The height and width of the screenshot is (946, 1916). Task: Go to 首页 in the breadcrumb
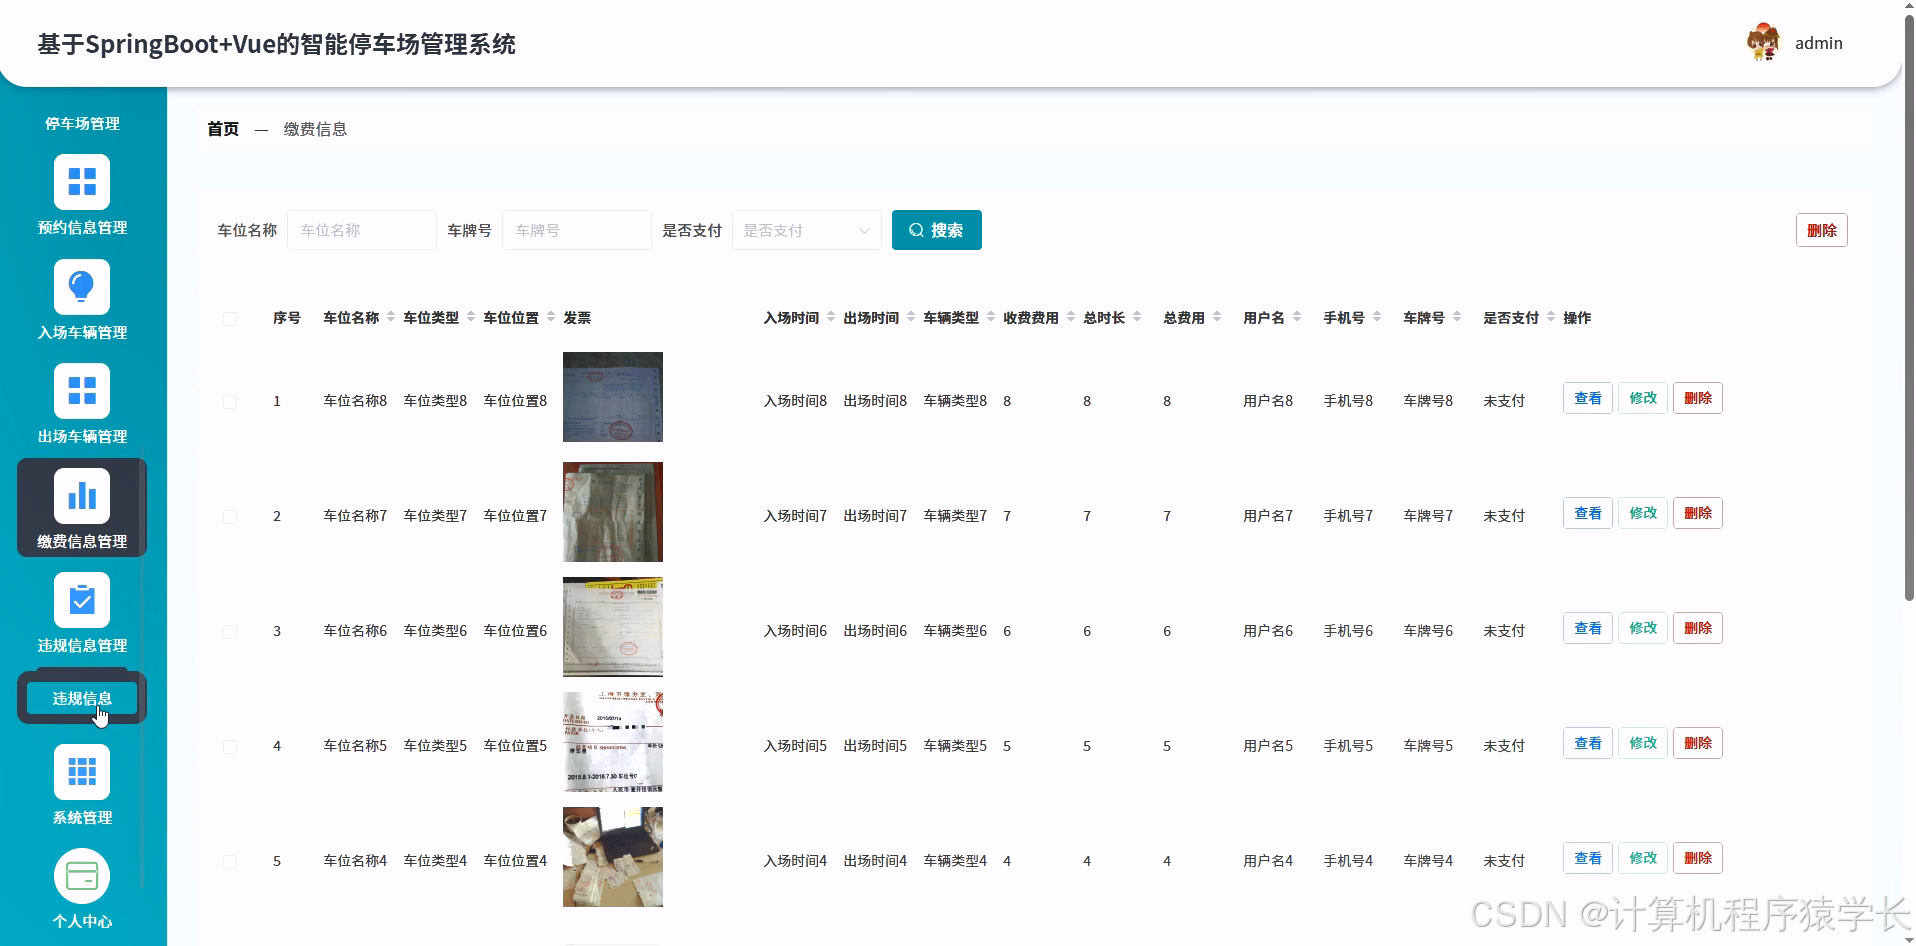(x=223, y=129)
